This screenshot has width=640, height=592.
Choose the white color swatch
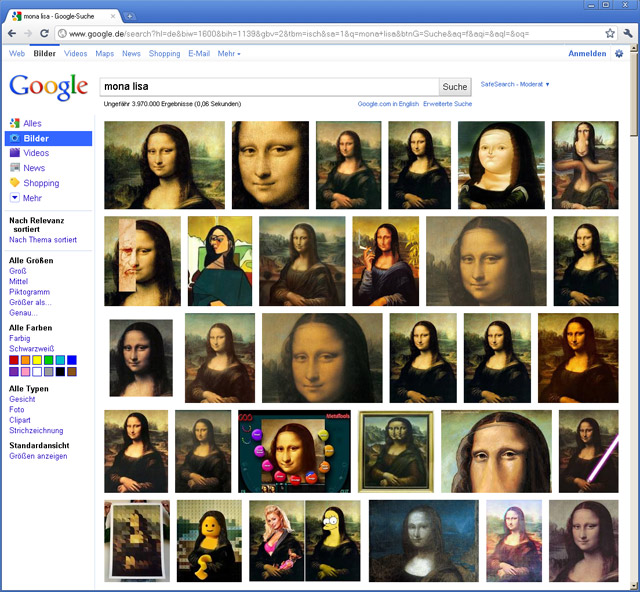37,372
